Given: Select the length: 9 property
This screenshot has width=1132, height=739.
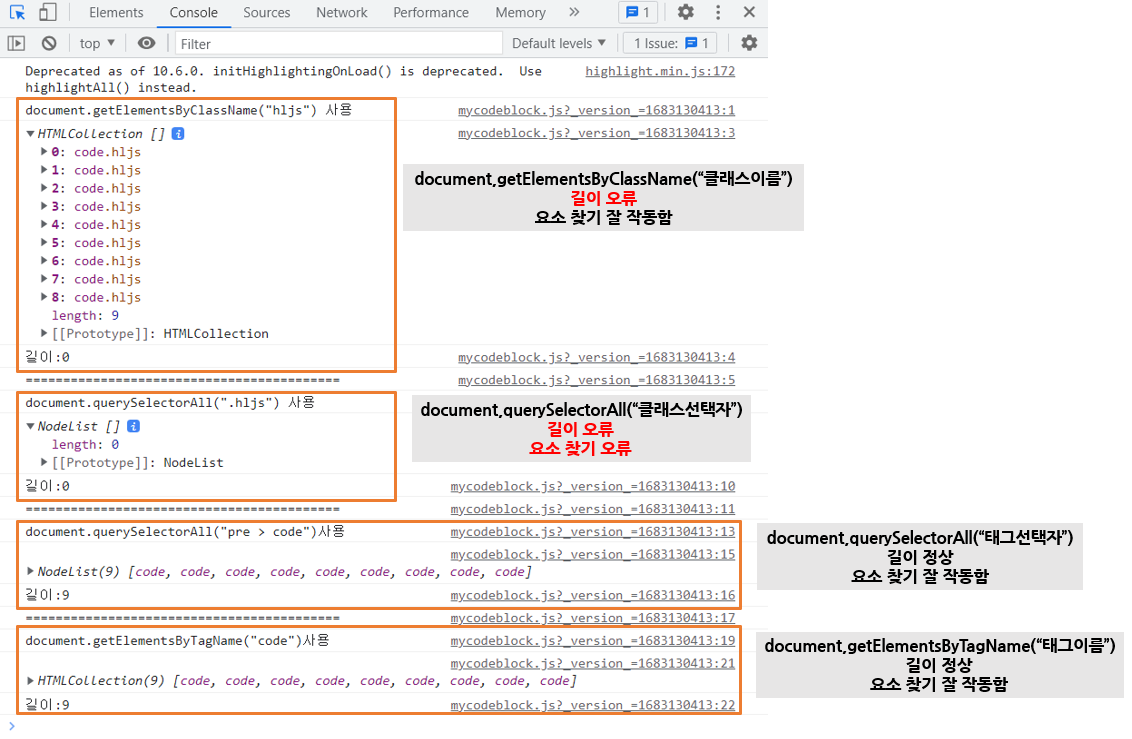Looking at the screenshot, I should (85, 315).
